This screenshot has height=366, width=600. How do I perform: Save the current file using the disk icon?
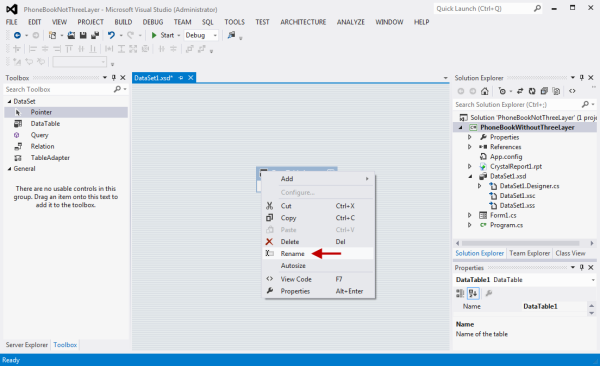[x=83, y=35]
